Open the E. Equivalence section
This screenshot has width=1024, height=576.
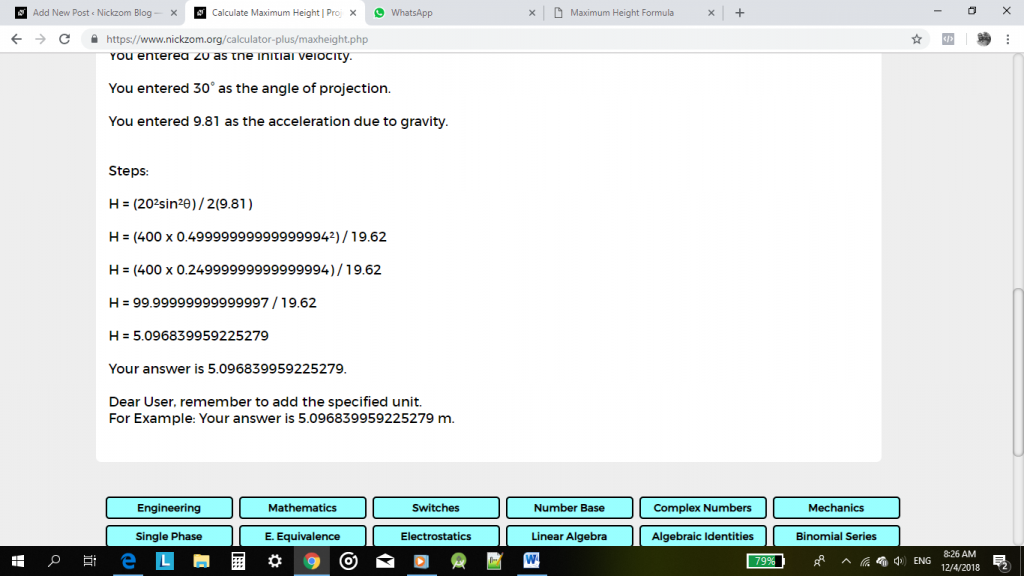coord(302,536)
